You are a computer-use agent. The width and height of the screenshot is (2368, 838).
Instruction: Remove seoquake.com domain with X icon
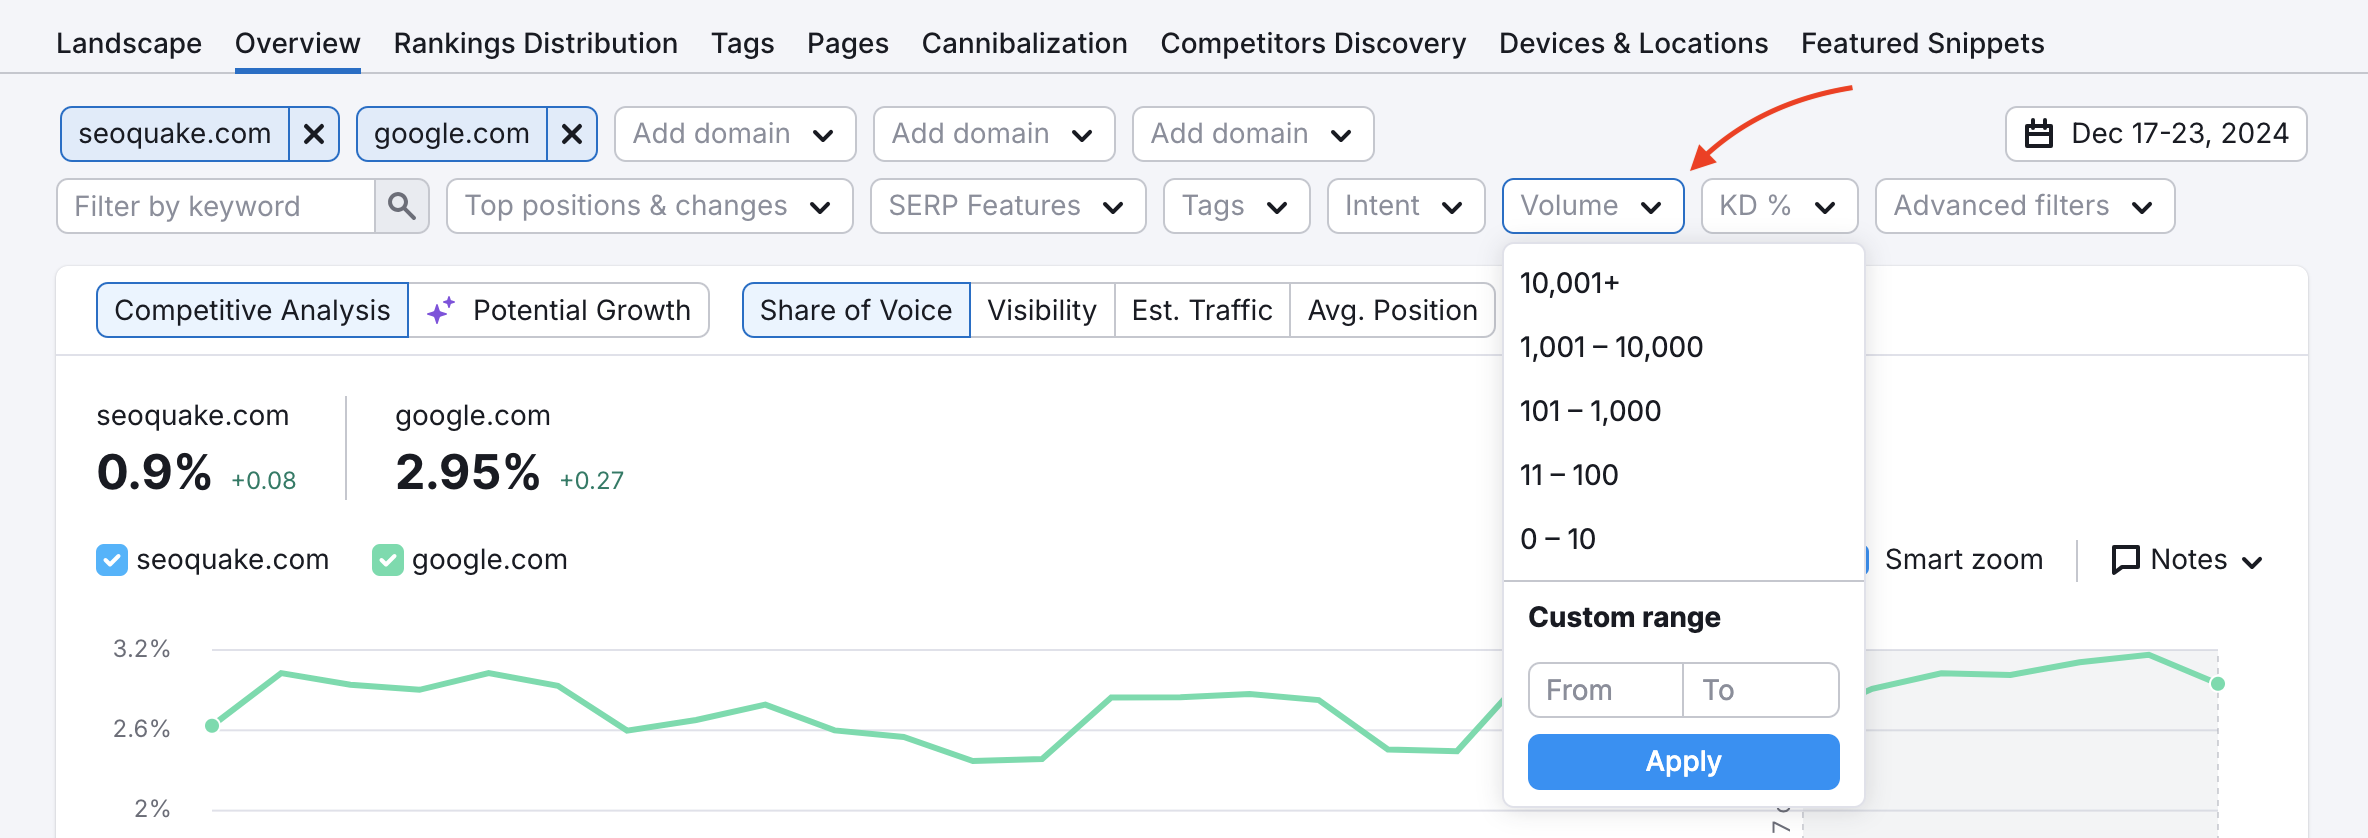pyautogui.click(x=314, y=134)
